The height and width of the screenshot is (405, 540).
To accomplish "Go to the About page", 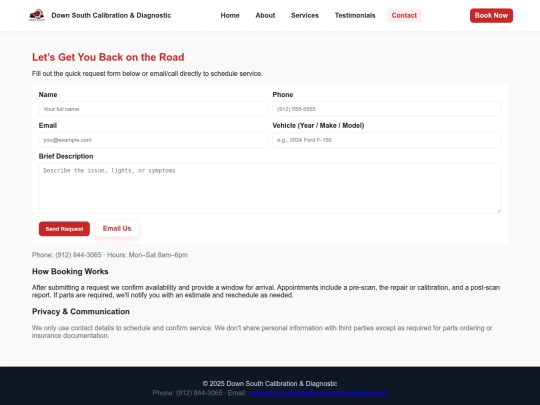I will 265,15.
